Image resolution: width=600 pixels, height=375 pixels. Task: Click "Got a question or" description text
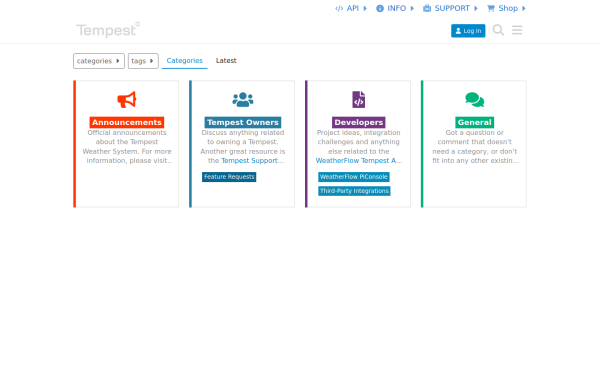tap(474, 133)
